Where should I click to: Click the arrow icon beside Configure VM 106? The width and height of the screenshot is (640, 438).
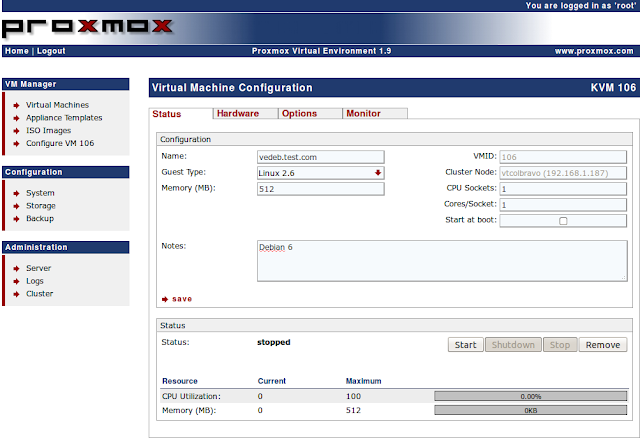[16, 144]
